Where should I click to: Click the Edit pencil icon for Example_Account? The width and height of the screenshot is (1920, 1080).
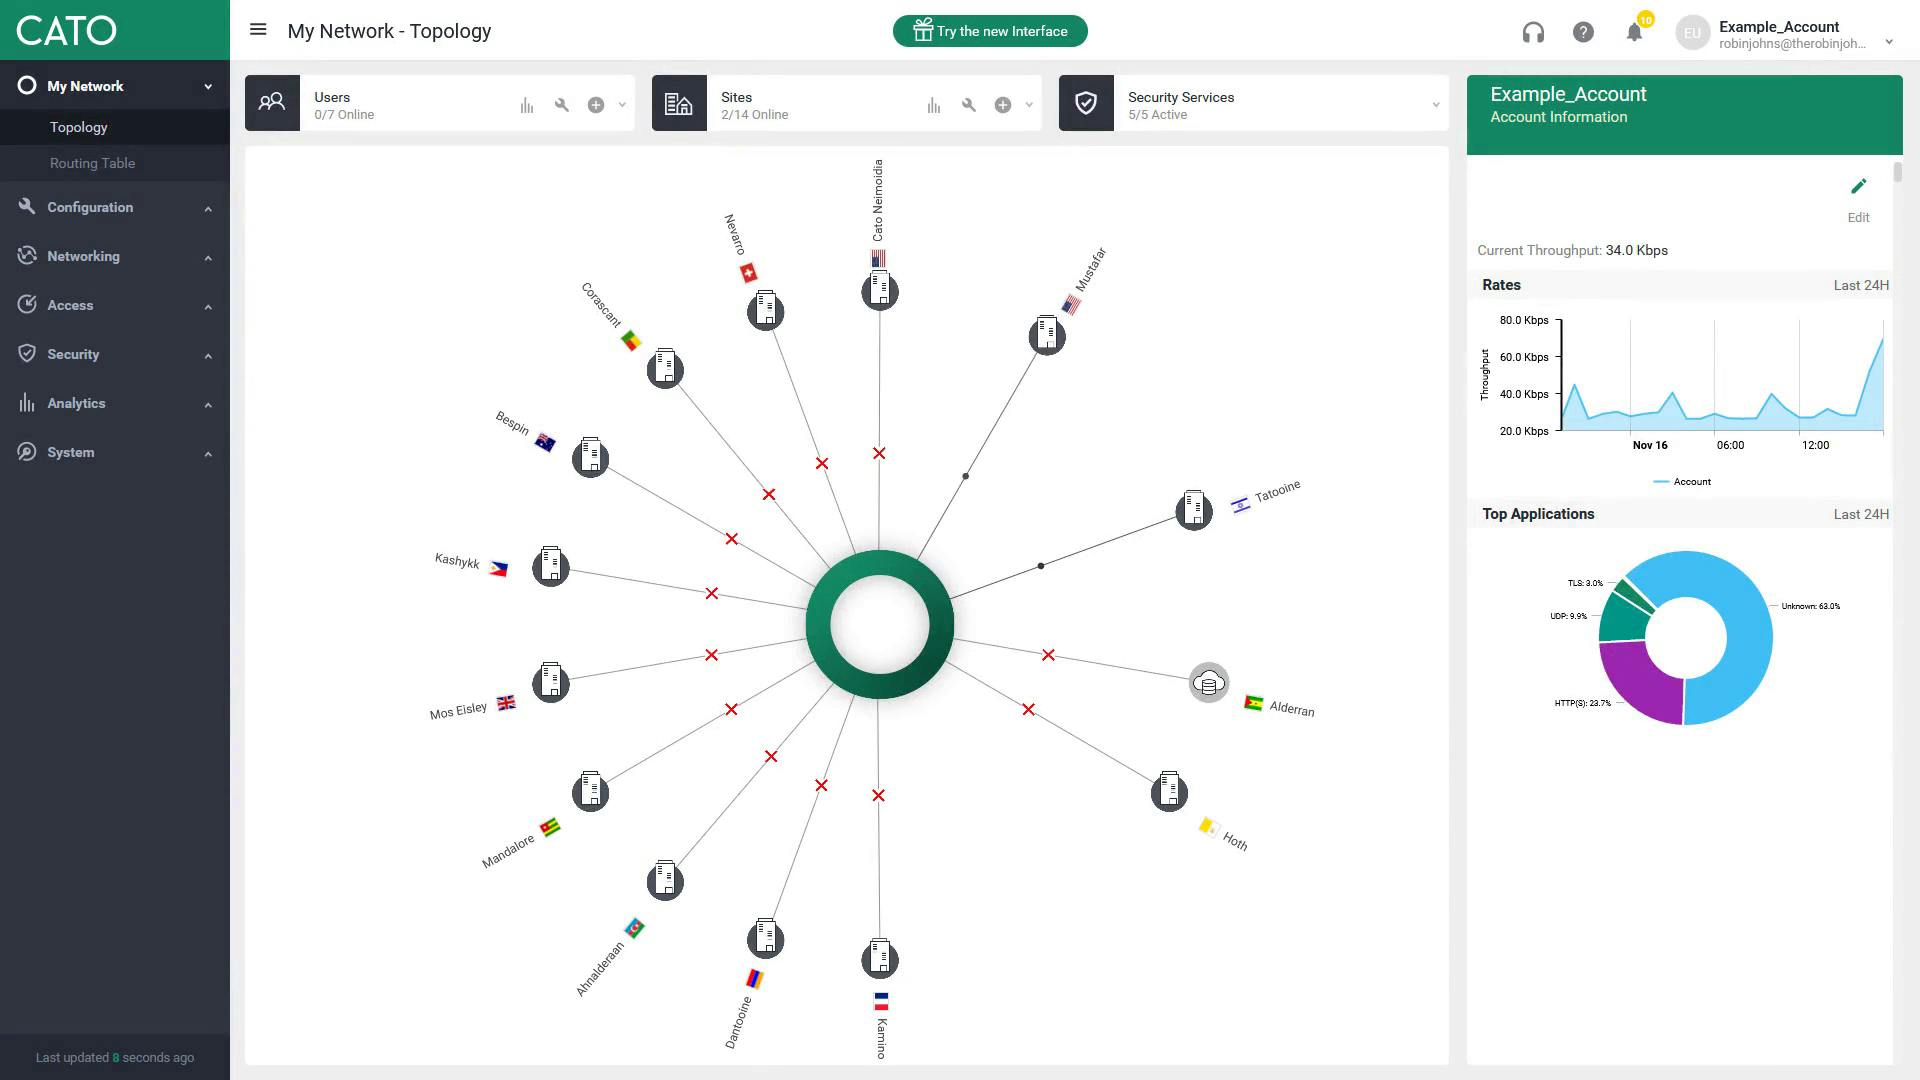tap(1859, 186)
